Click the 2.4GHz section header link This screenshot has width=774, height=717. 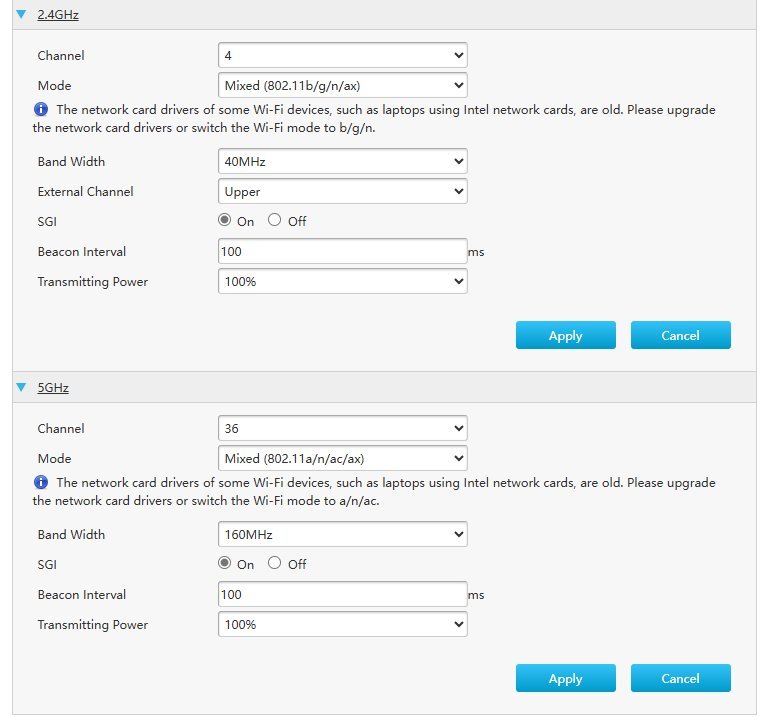coord(59,15)
